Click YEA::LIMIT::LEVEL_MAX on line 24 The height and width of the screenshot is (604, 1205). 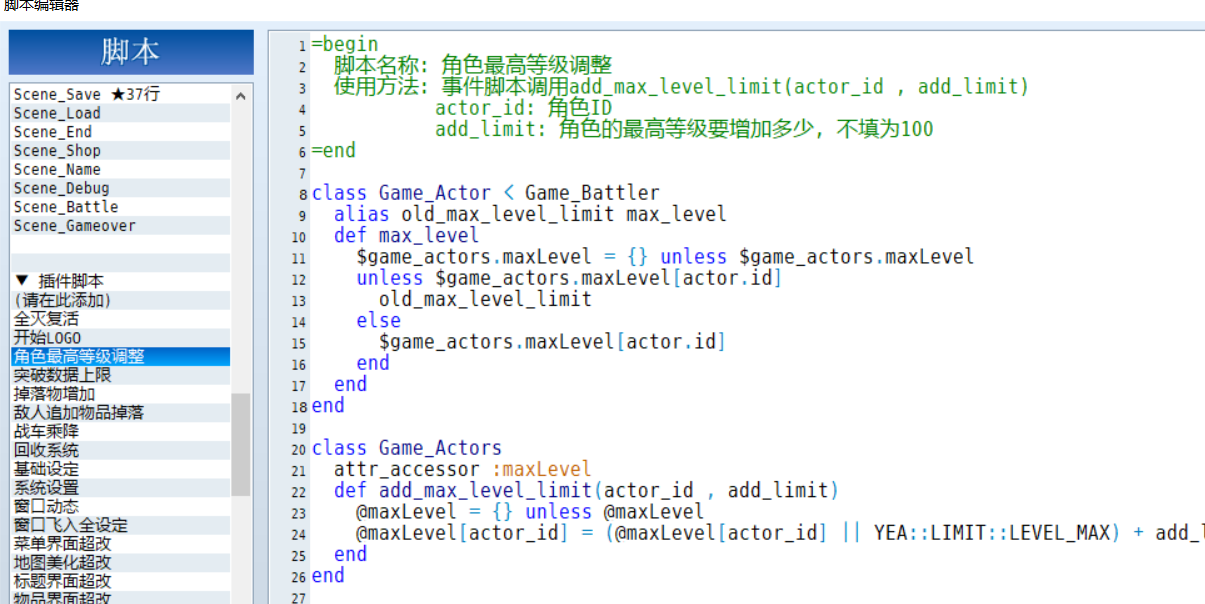tap(992, 533)
